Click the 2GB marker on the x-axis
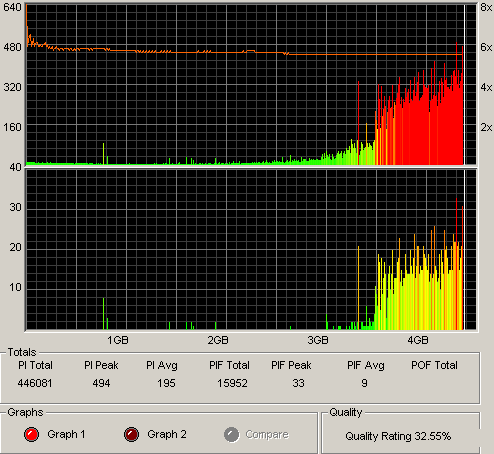 point(218,340)
